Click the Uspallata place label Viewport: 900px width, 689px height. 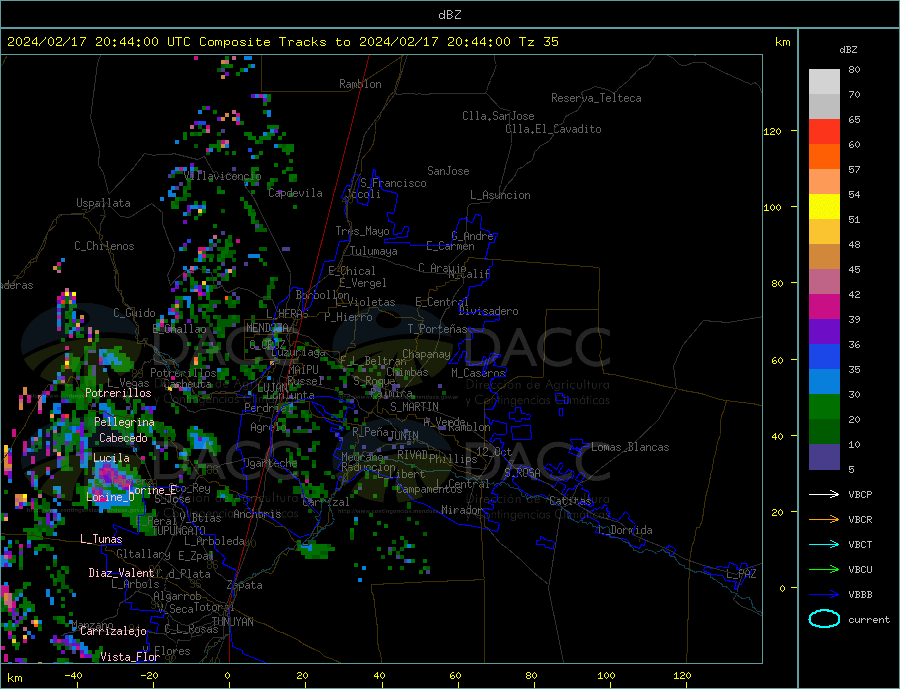coord(103,203)
